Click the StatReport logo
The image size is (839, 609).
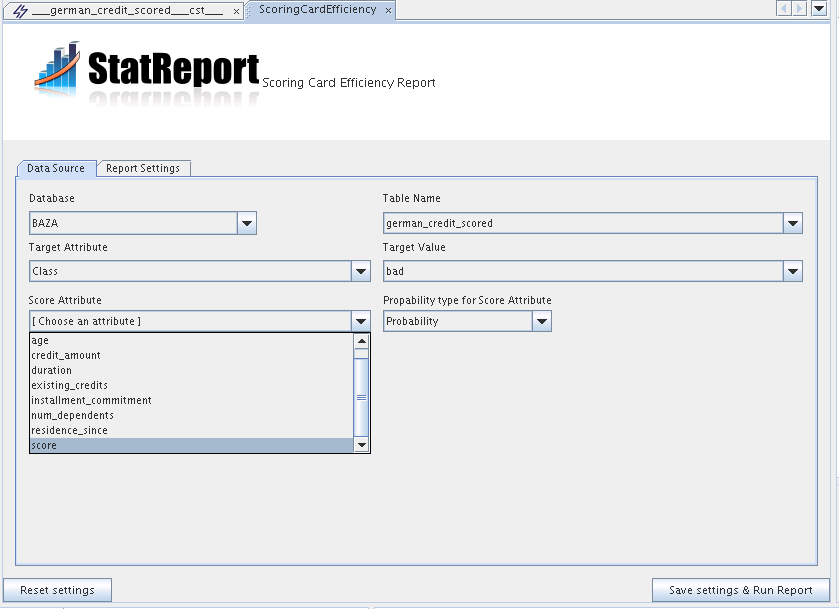pos(147,72)
